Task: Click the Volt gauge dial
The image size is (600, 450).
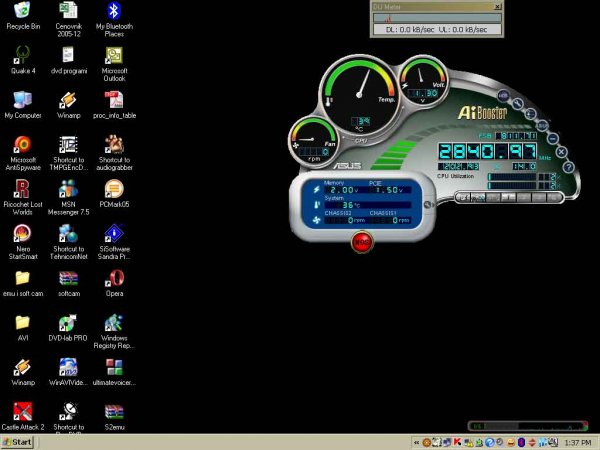Action: [x=423, y=80]
